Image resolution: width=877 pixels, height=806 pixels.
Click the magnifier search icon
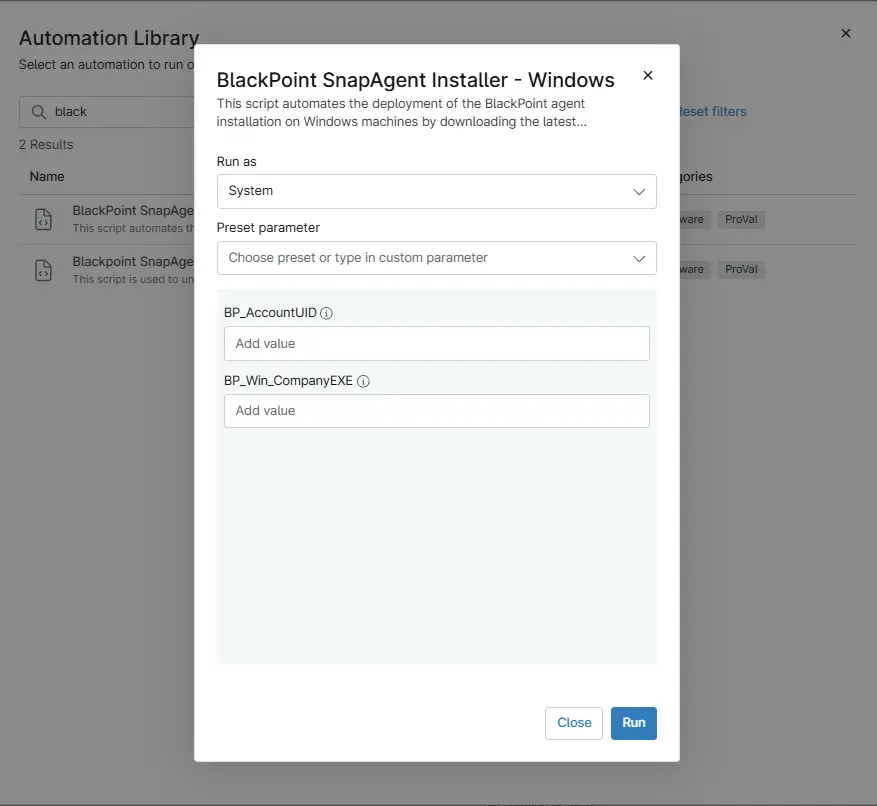pos(39,112)
